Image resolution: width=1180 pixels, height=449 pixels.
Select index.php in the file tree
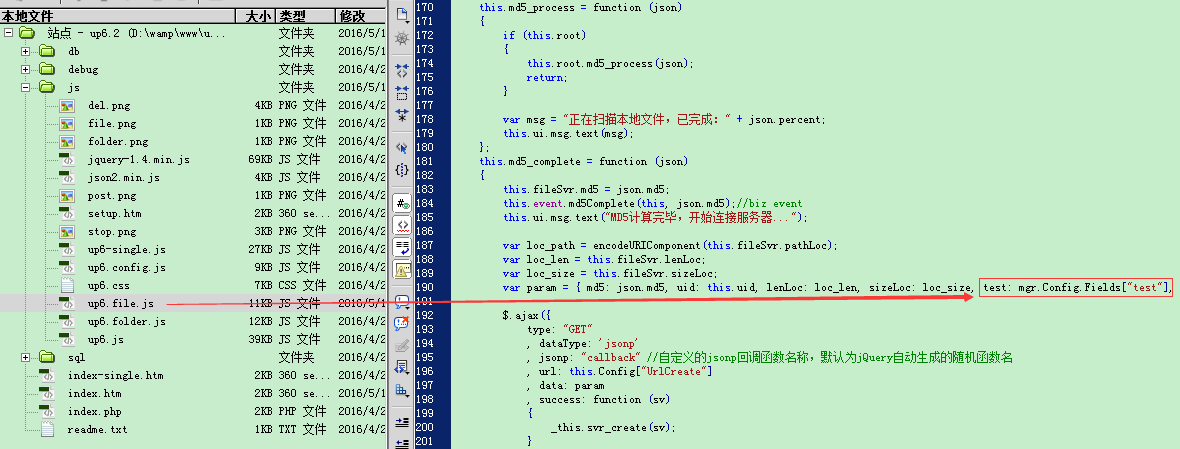[x=94, y=411]
